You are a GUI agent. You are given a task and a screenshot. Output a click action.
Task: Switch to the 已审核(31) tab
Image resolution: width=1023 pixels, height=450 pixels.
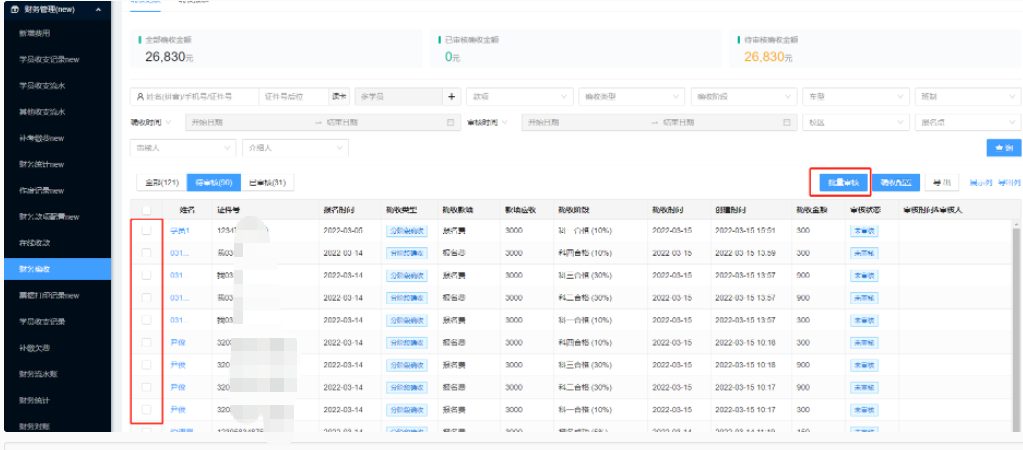point(267,182)
